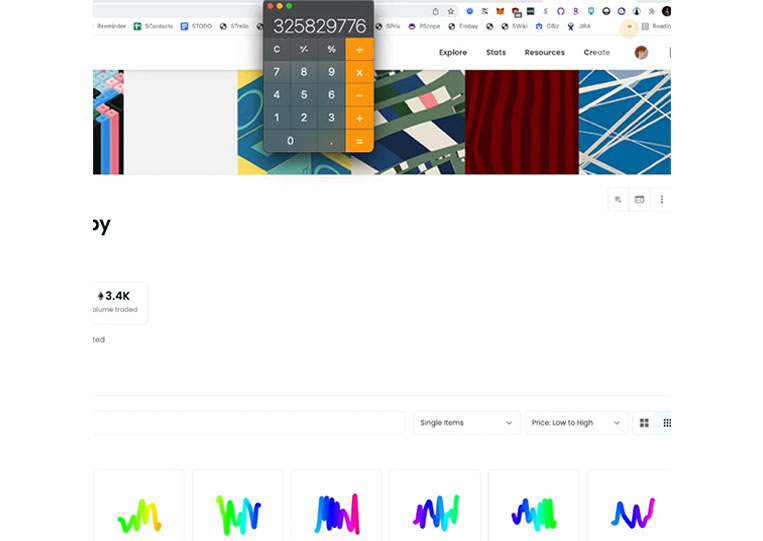Viewport: 763px width, 541px height.
Task: Open the STODO bookmark
Action: coord(196,26)
